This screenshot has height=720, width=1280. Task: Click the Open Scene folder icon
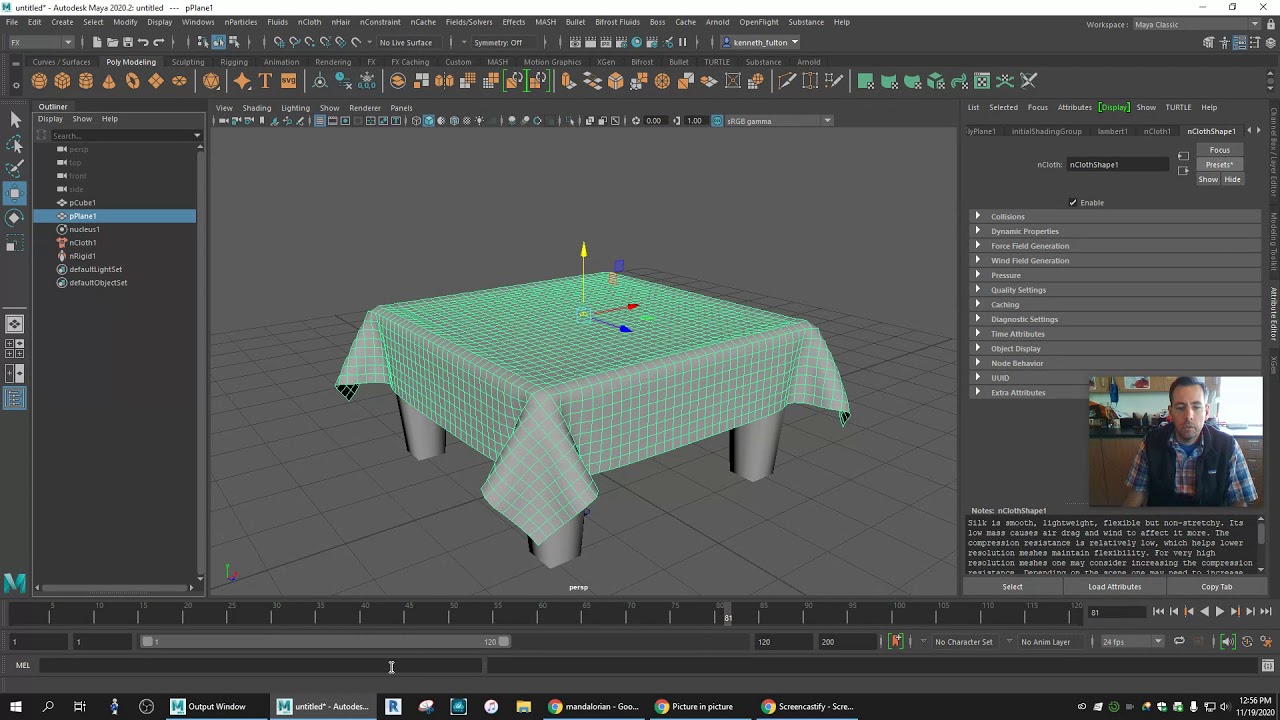(112, 42)
